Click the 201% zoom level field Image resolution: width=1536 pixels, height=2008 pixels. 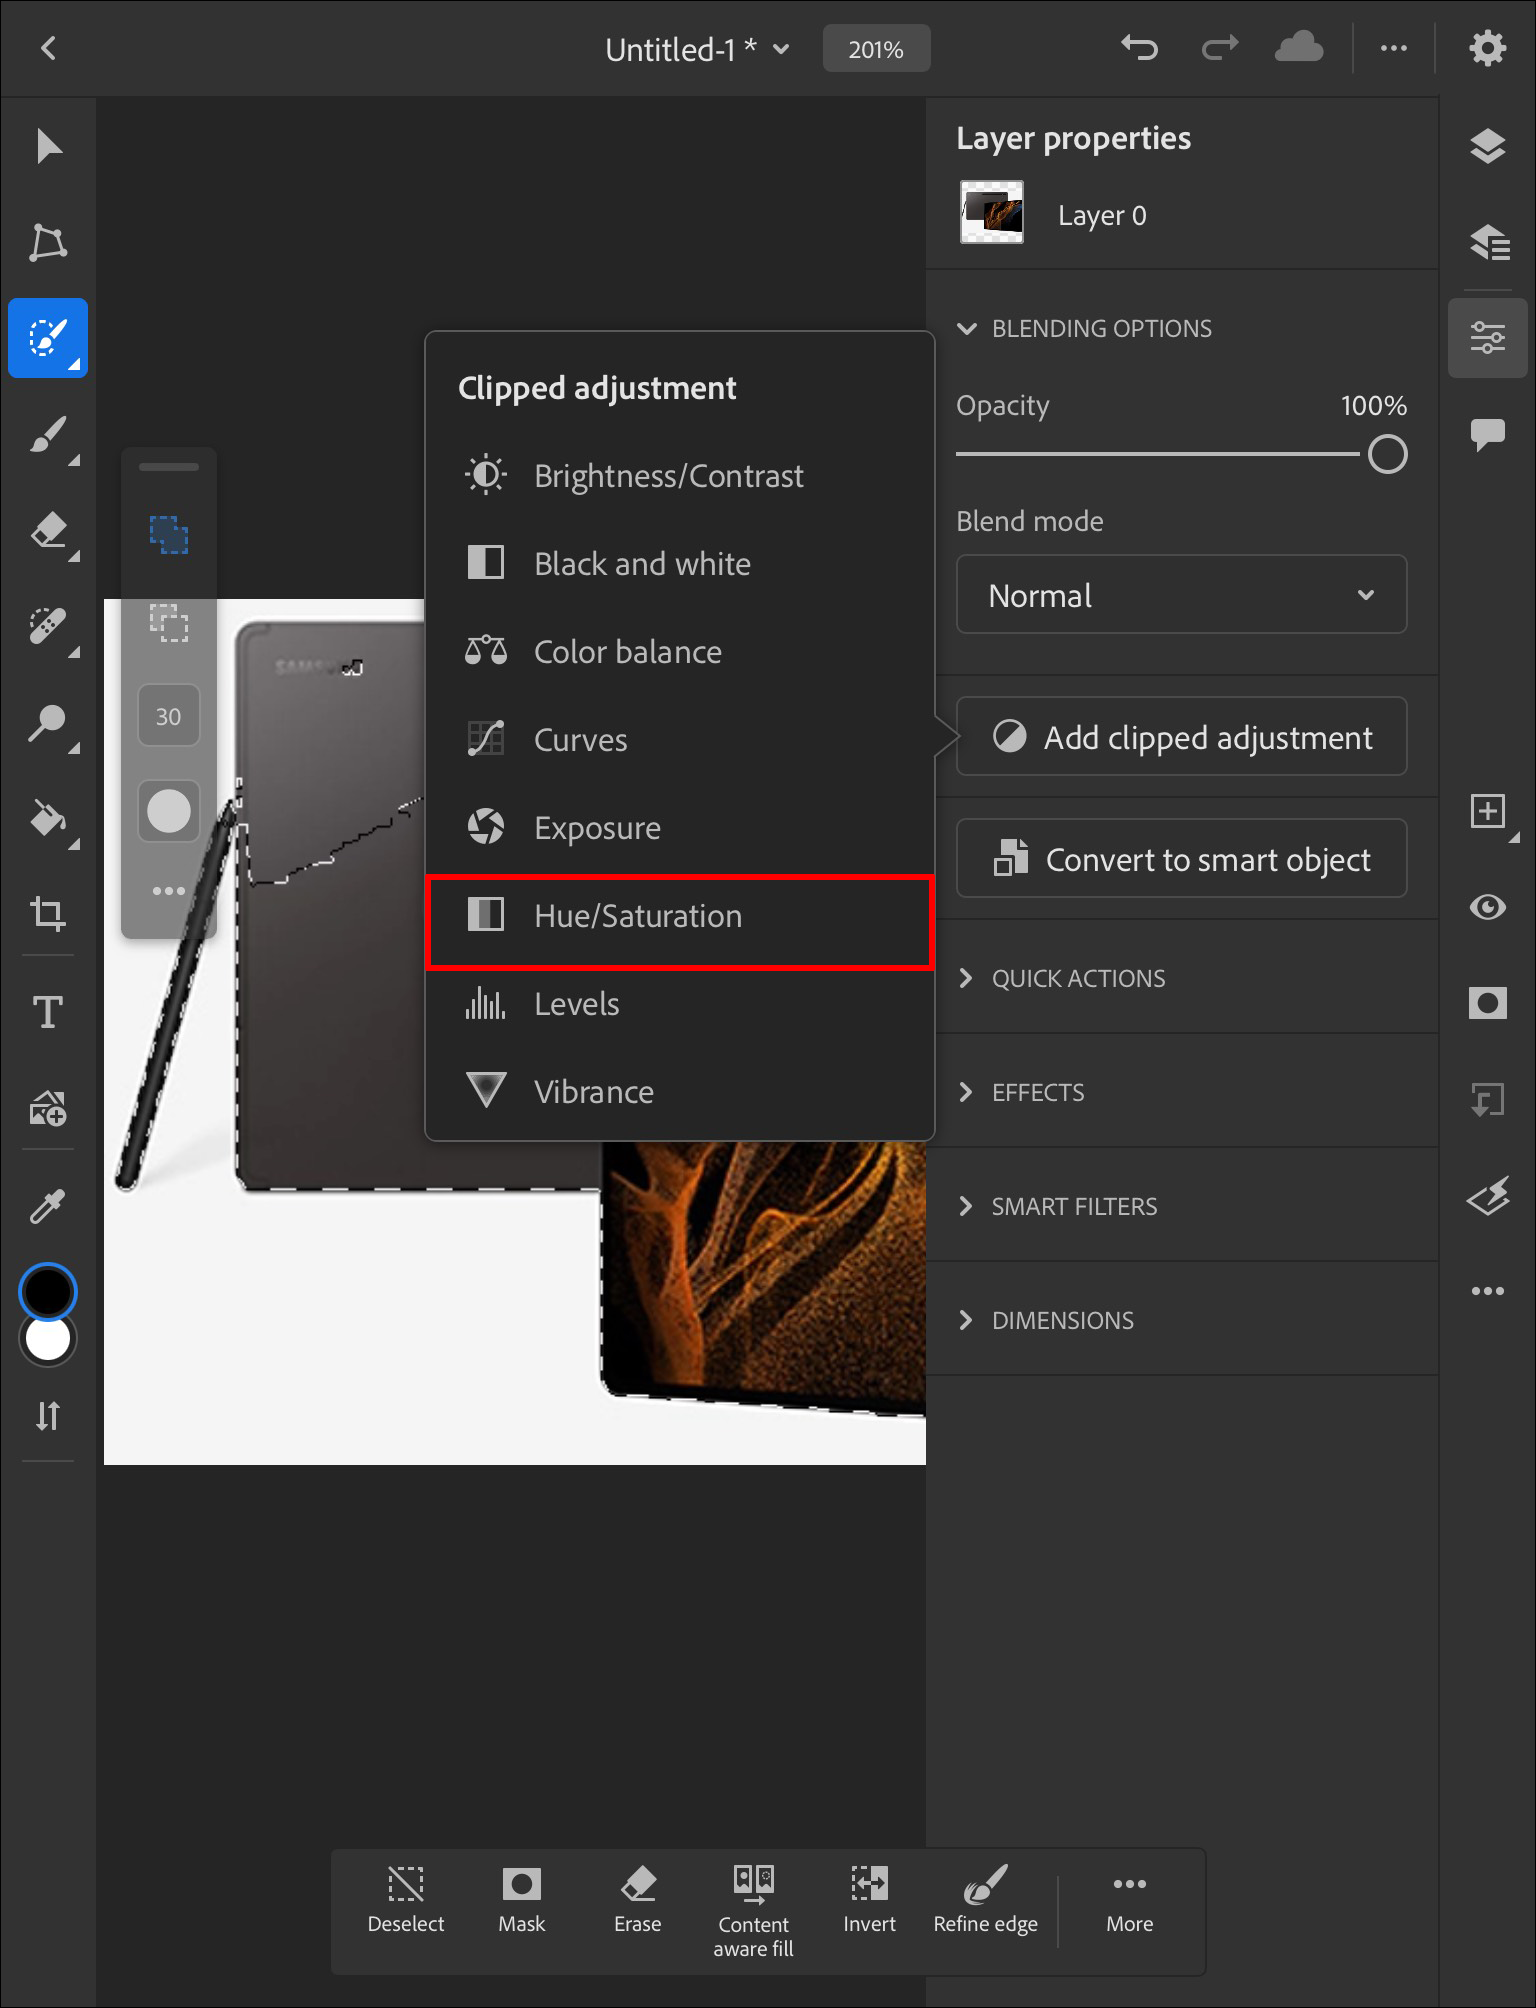point(876,49)
